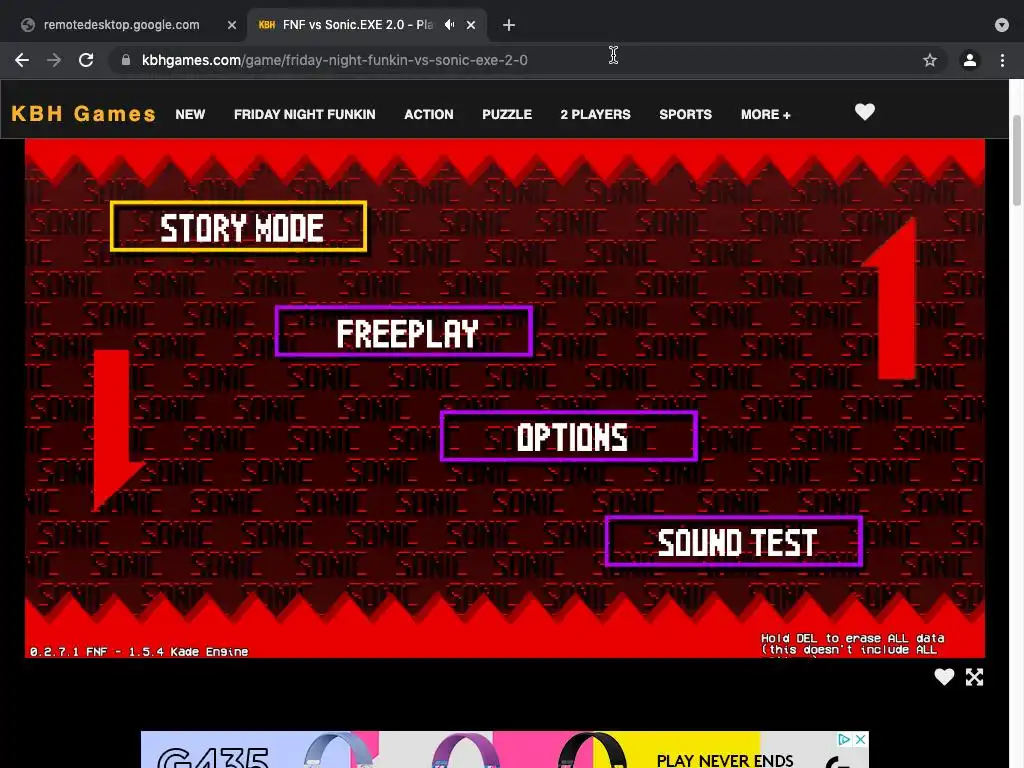The image size is (1024, 768).
Task: Open FRIDAY NIGHT FUNKIN category
Action: 304,114
